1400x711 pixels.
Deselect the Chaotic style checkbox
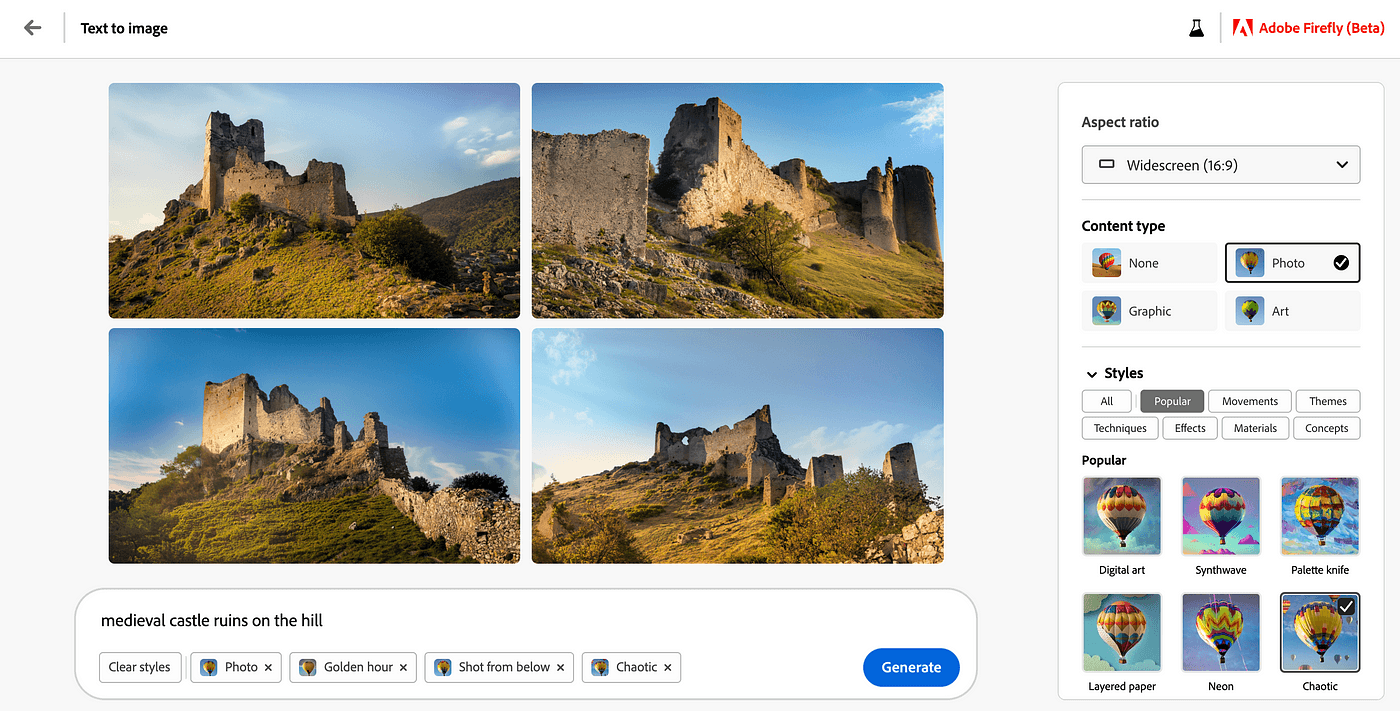tap(1346, 607)
